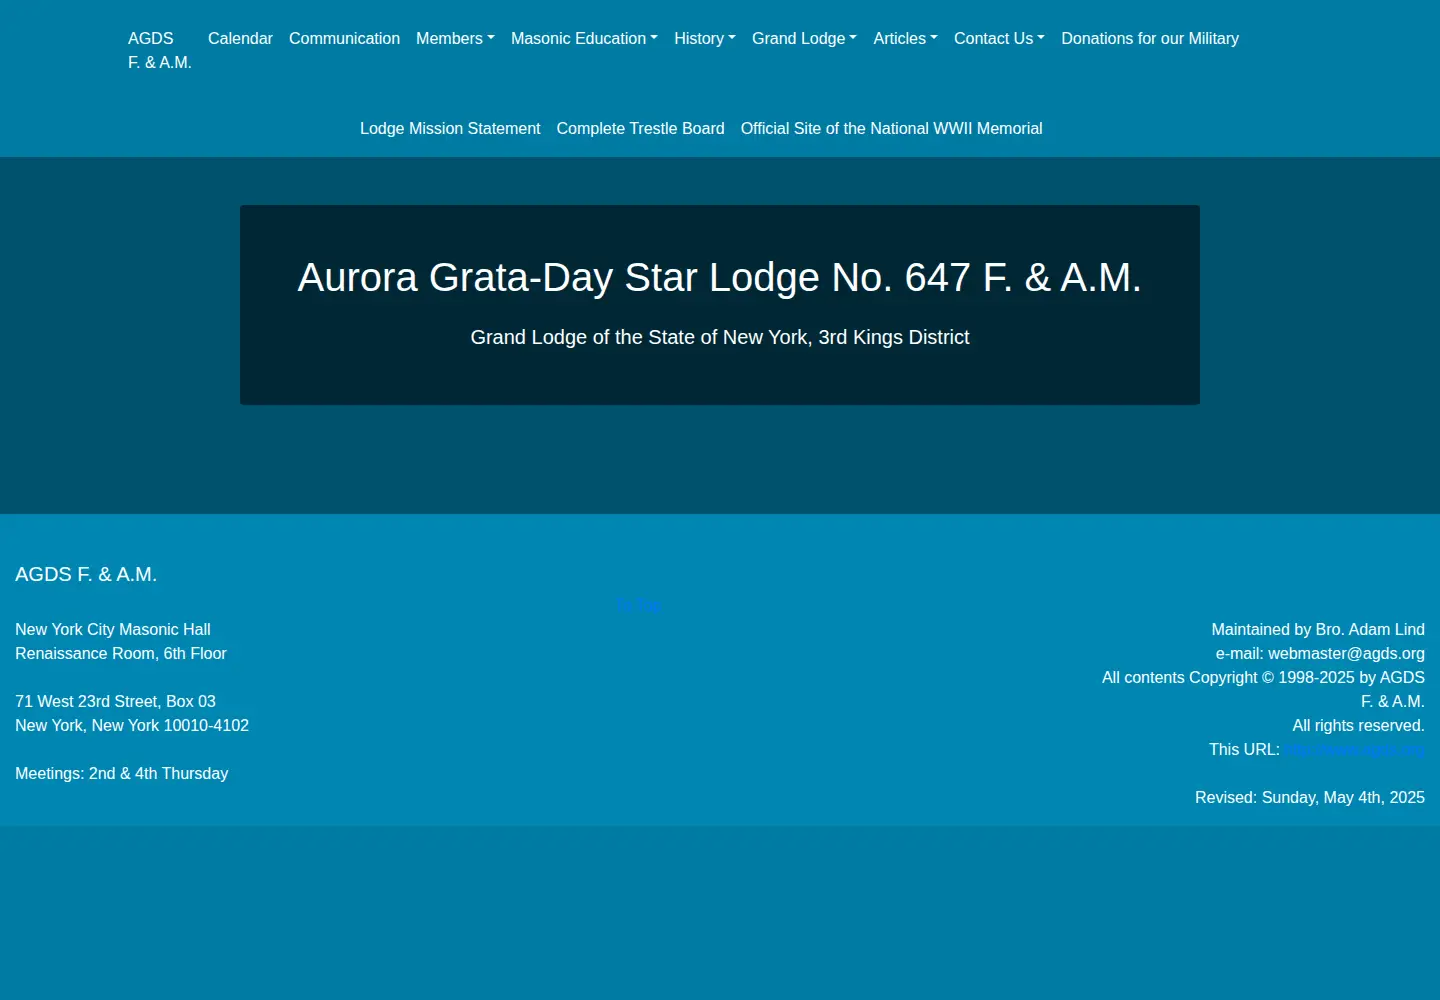
Task: Expand the History dropdown menu
Action: (x=704, y=38)
